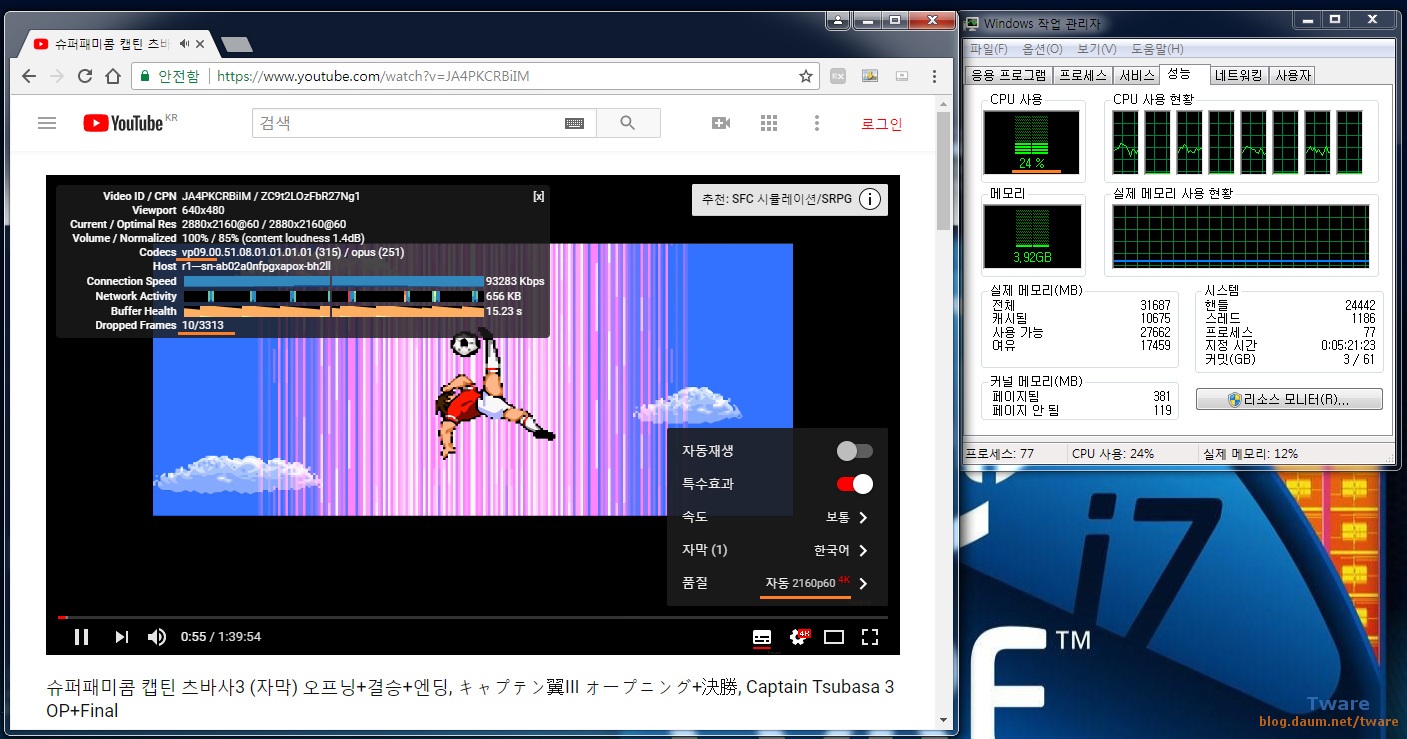Image resolution: width=1407 pixels, height=739 pixels.
Task: Open 파일(F) menu in Task Manager
Action: click(x=988, y=49)
